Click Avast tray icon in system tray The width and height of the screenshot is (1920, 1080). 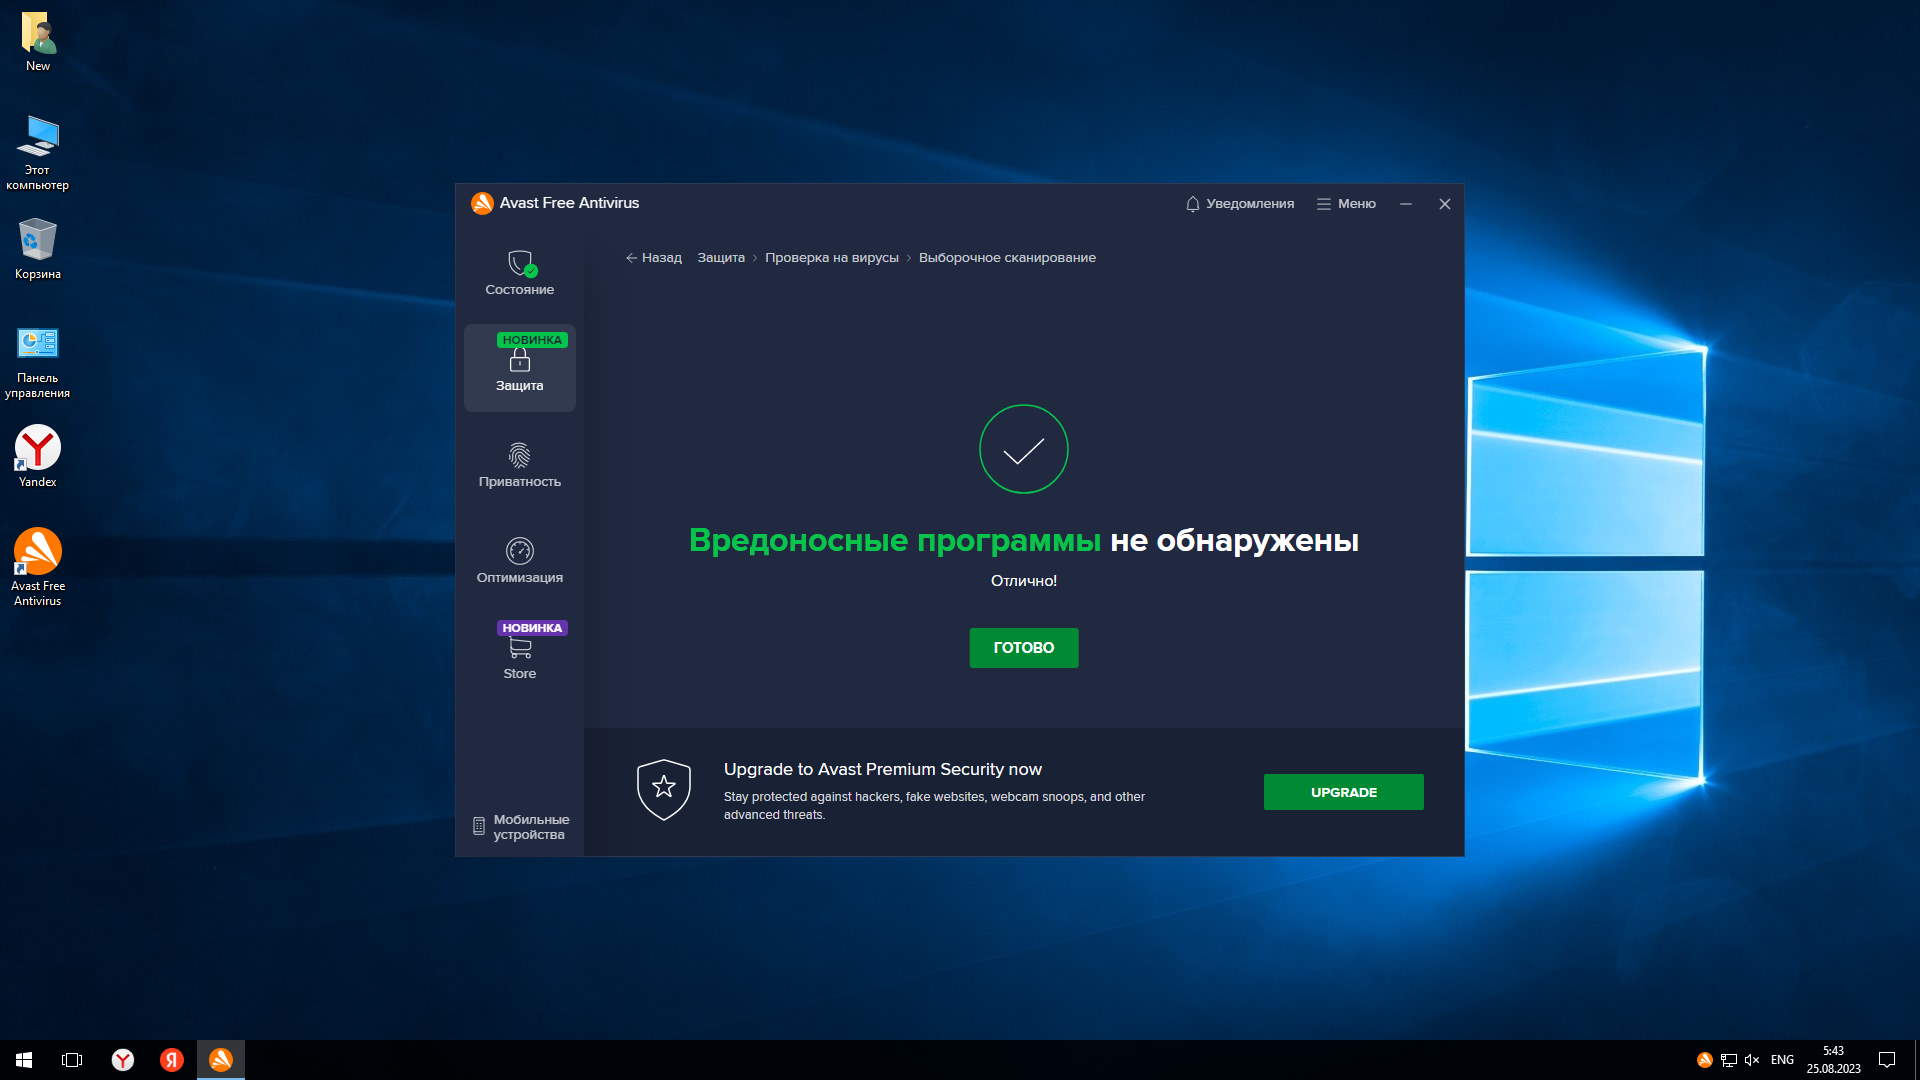1704,1060
